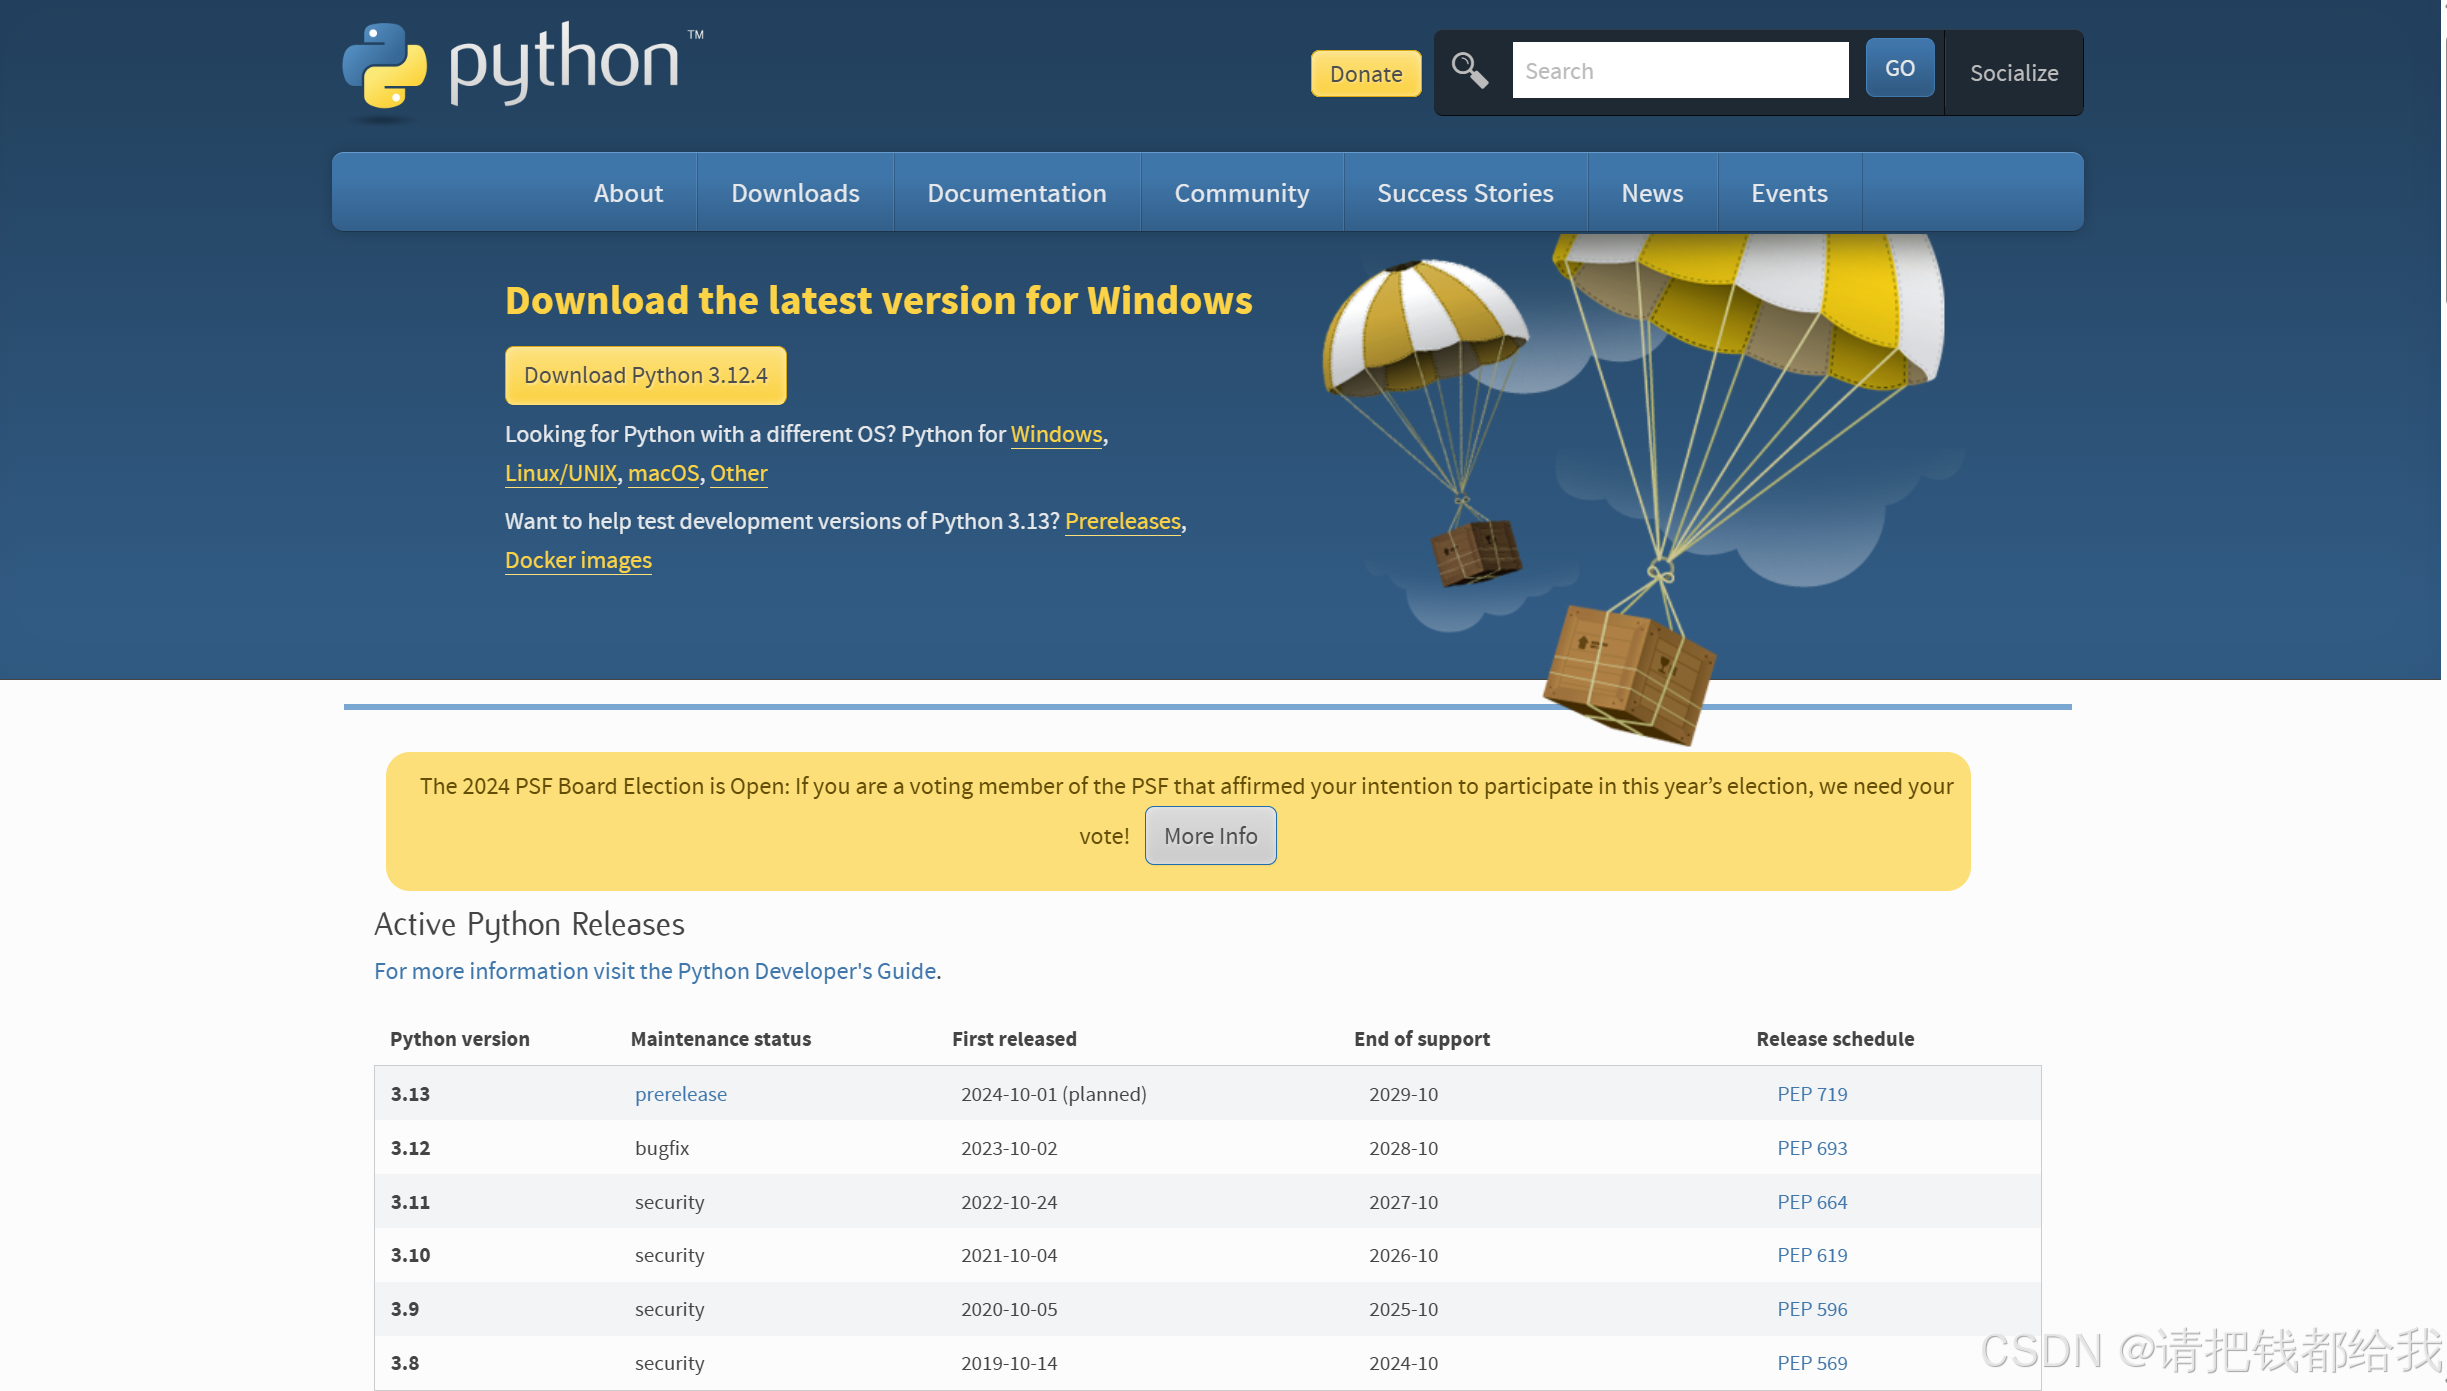Open the Python Developer's Guide link
The image size is (2447, 1391).
(x=655, y=971)
